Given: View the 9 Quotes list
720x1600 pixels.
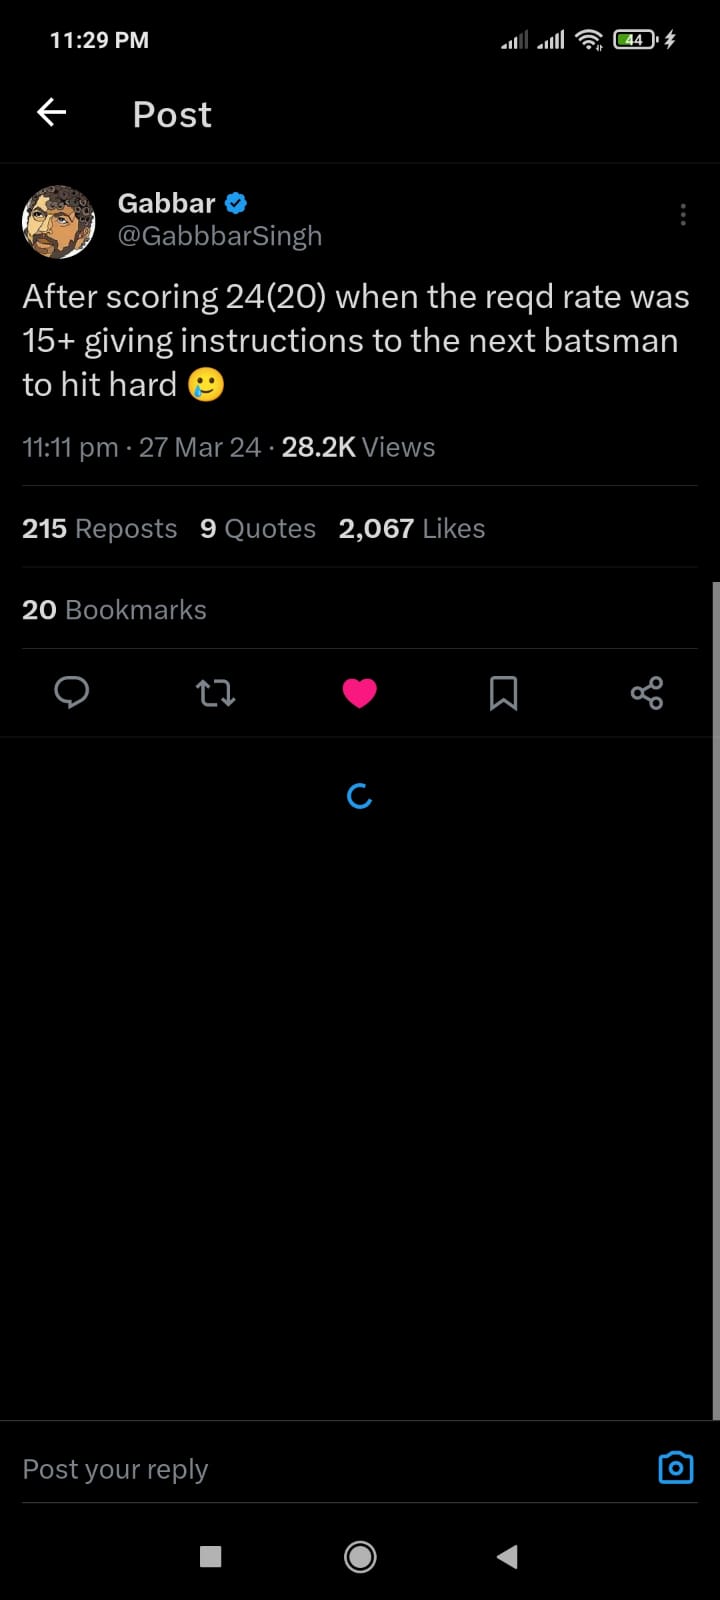Looking at the screenshot, I should (258, 528).
